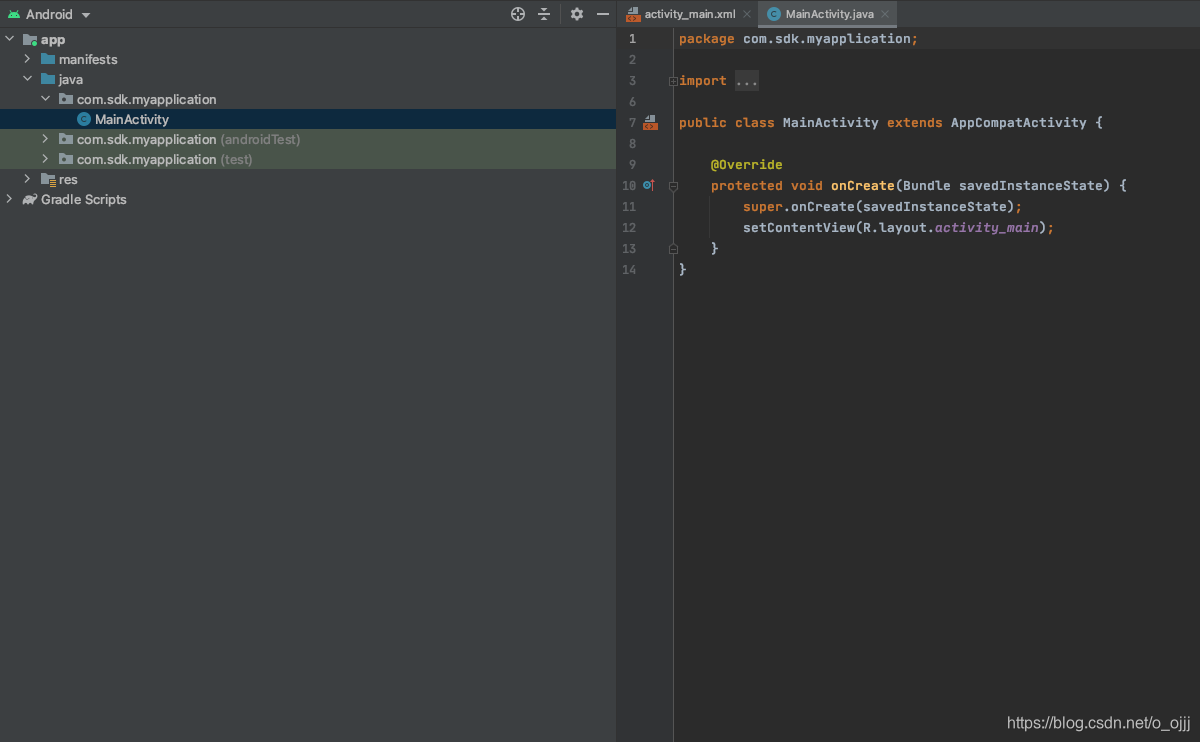Image resolution: width=1200 pixels, height=742 pixels.
Task: Click the related XML file gutter icon on line 7
Action: pyautogui.click(x=650, y=122)
